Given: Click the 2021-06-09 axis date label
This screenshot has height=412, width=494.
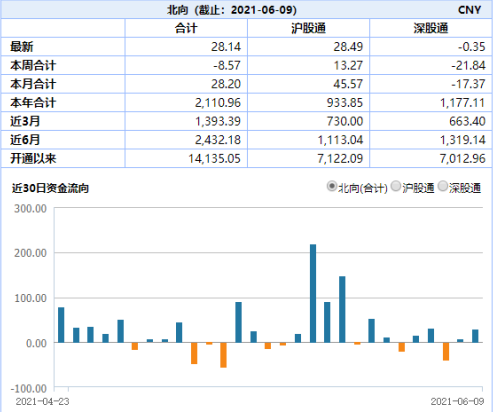Looking at the screenshot, I should (x=457, y=401).
